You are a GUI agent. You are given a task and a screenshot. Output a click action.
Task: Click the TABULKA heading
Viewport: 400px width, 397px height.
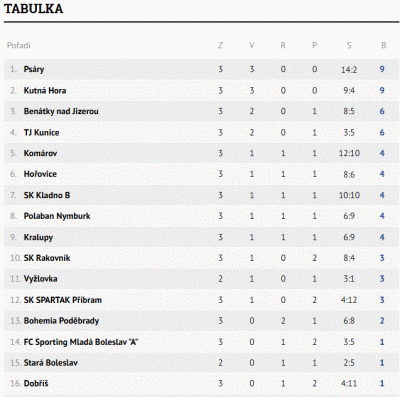33,9
